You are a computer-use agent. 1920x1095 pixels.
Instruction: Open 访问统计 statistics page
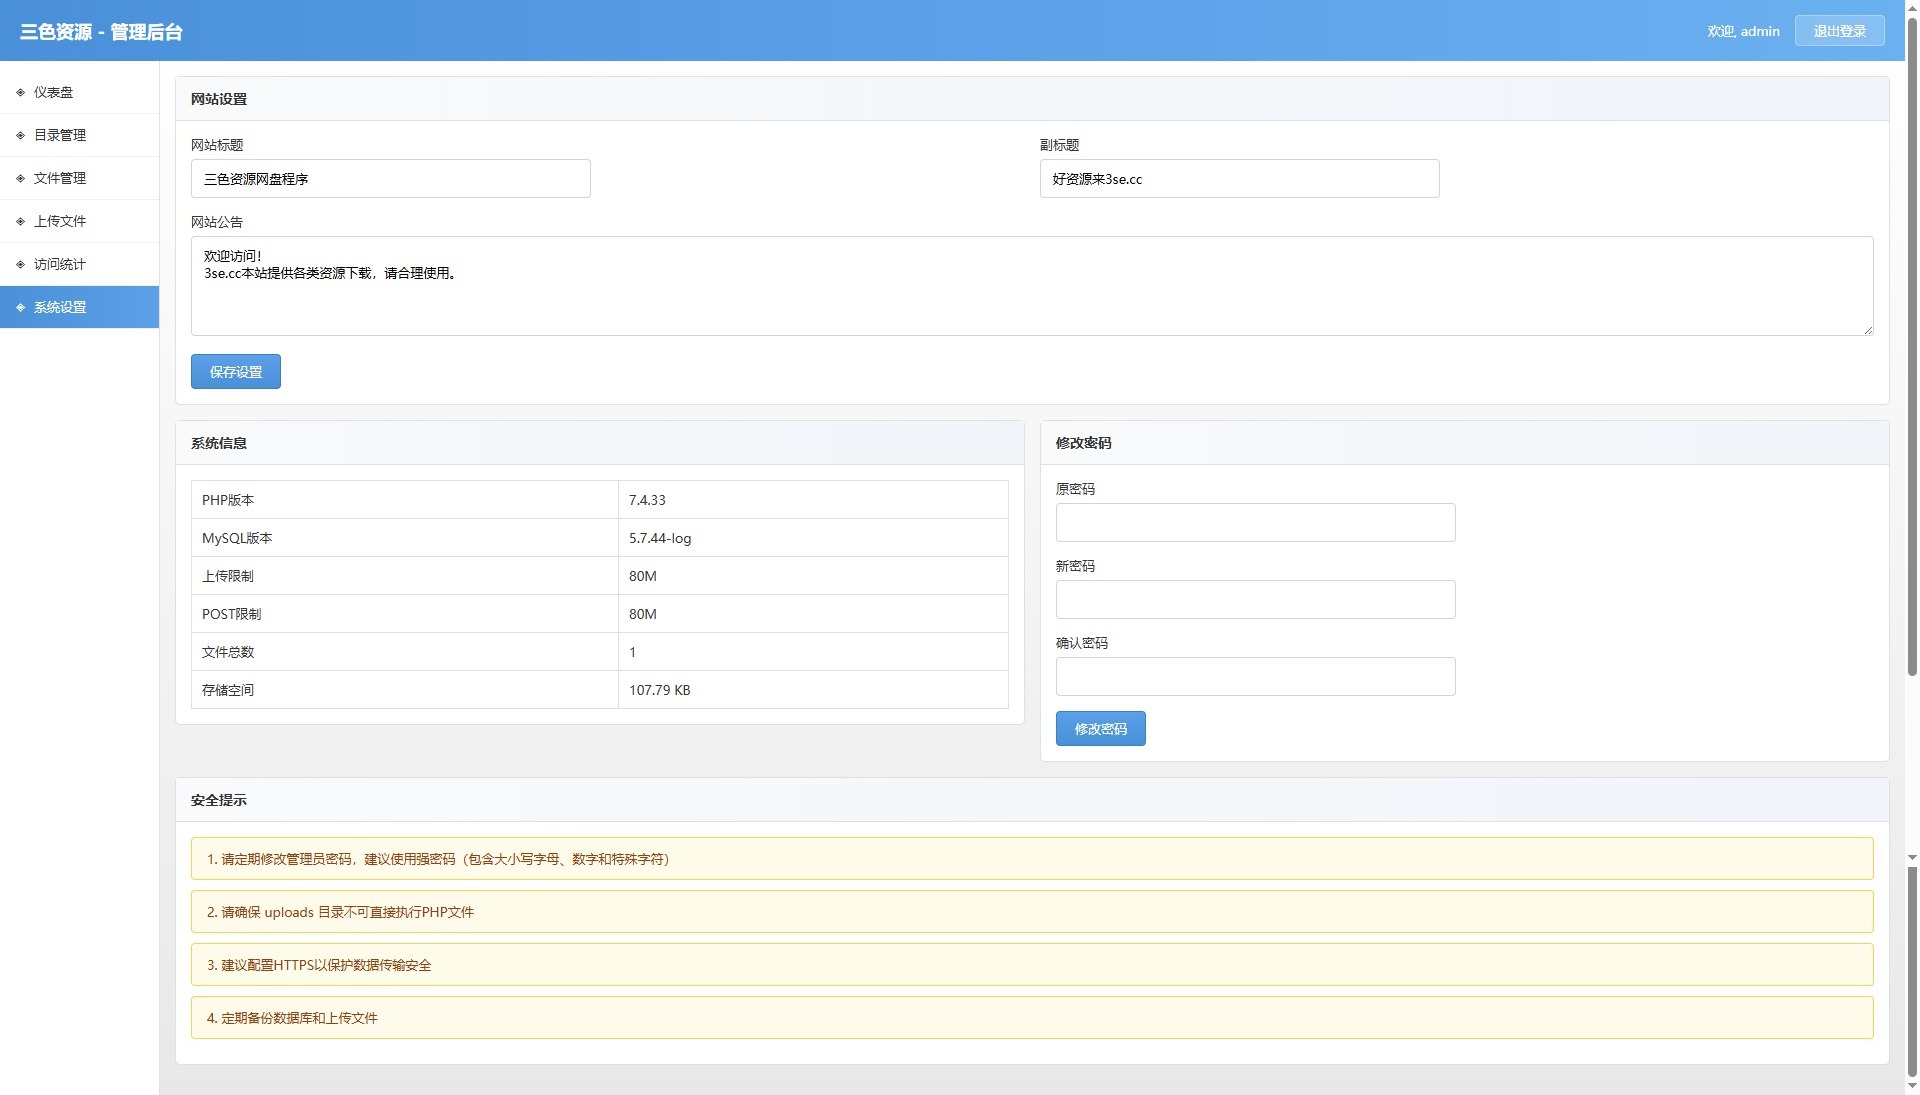[60, 264]
